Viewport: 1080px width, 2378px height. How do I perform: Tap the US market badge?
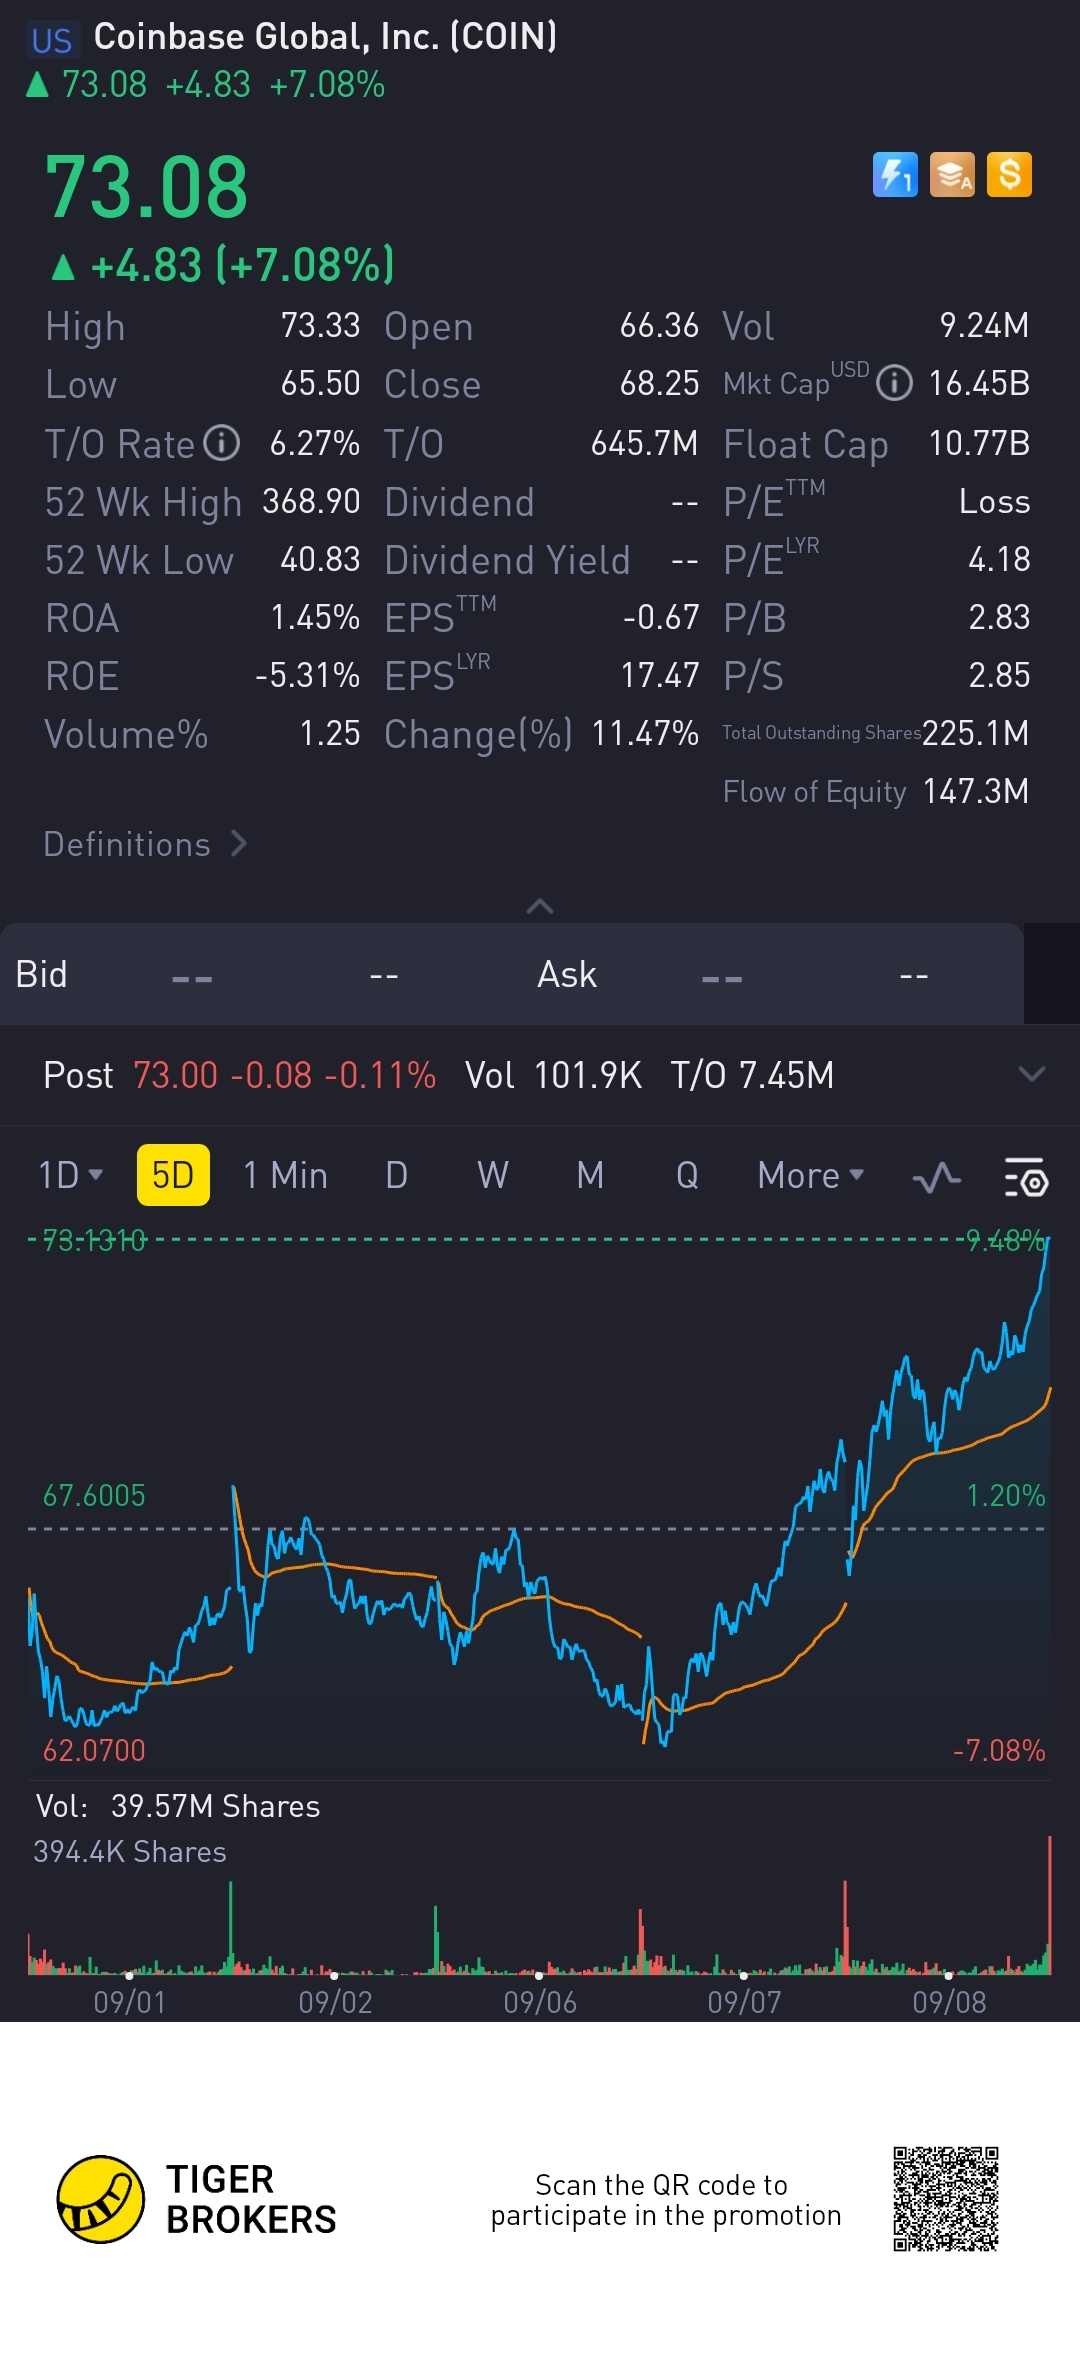click(51, 40)
